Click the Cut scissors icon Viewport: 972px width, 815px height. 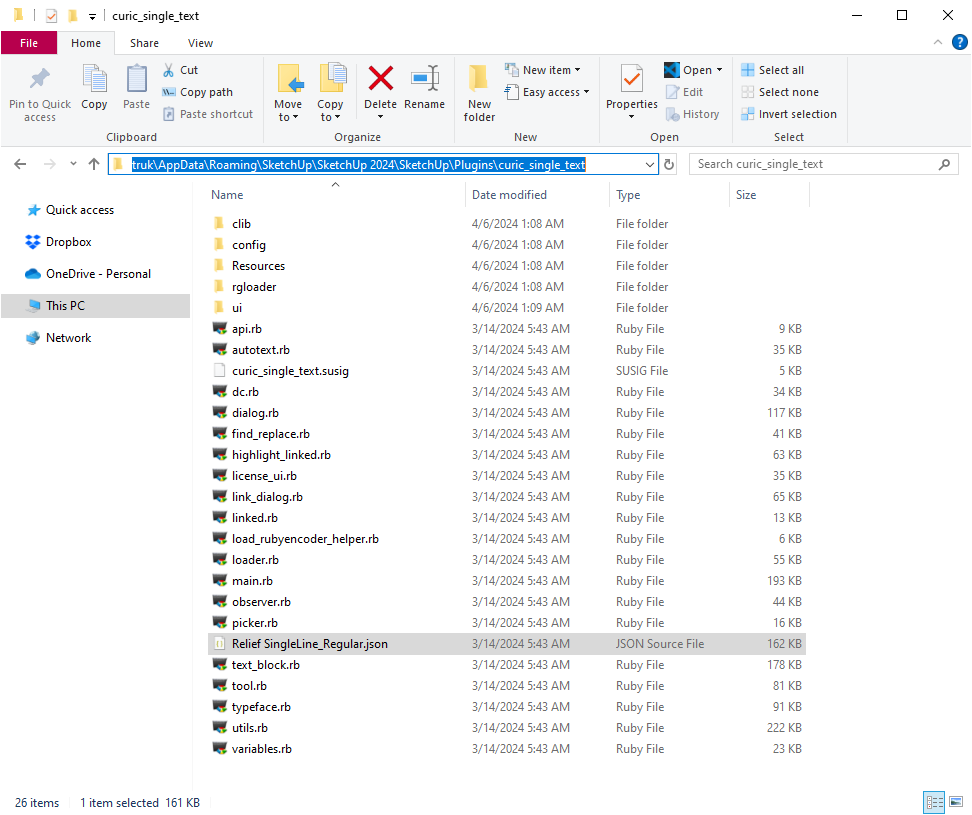[168, 70]
